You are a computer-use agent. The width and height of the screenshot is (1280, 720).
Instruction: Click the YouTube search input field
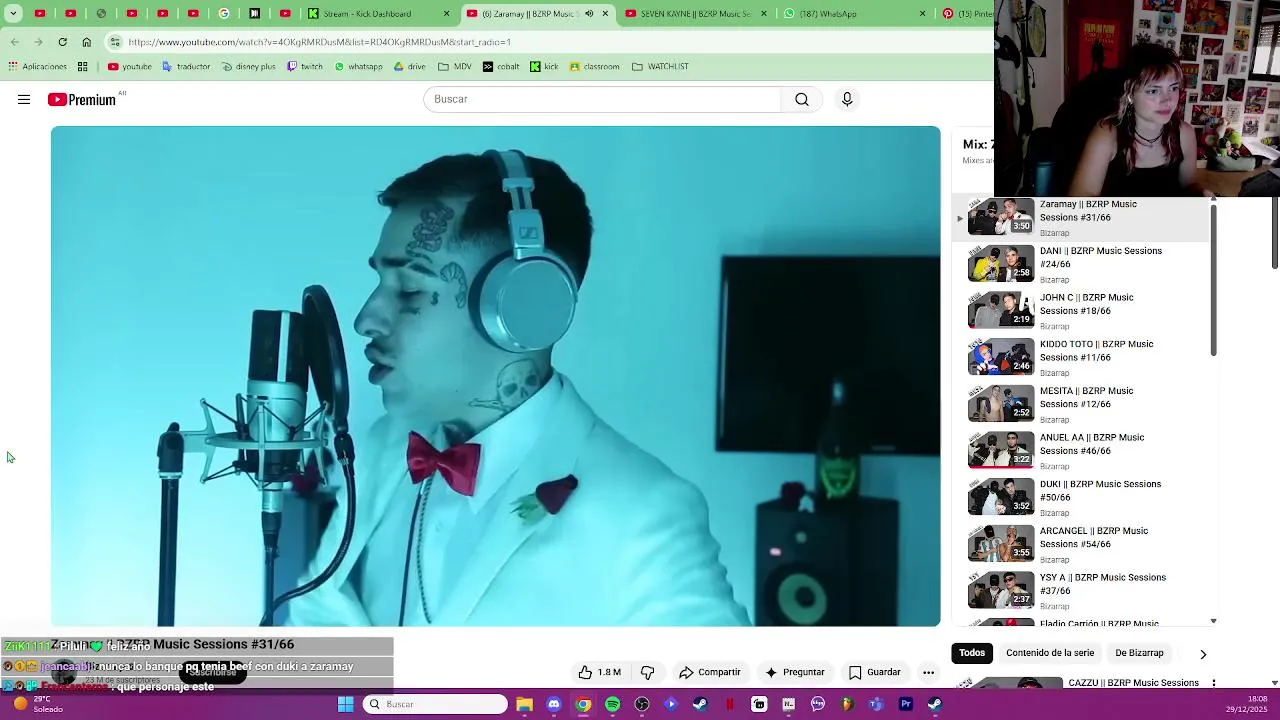[602, 99]
